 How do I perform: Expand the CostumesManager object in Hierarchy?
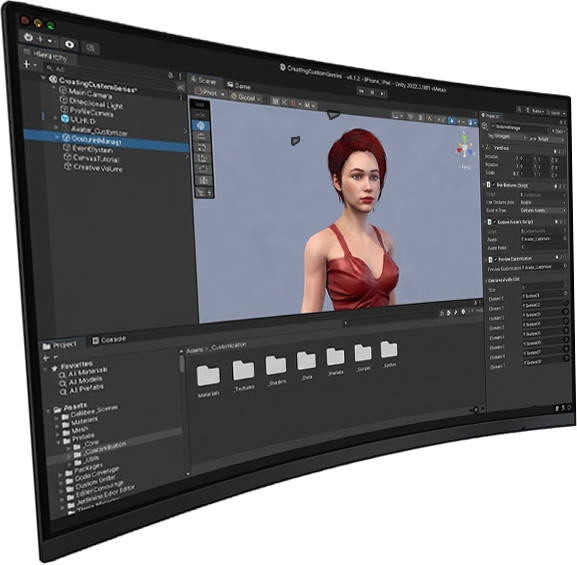tap(57, 137)
